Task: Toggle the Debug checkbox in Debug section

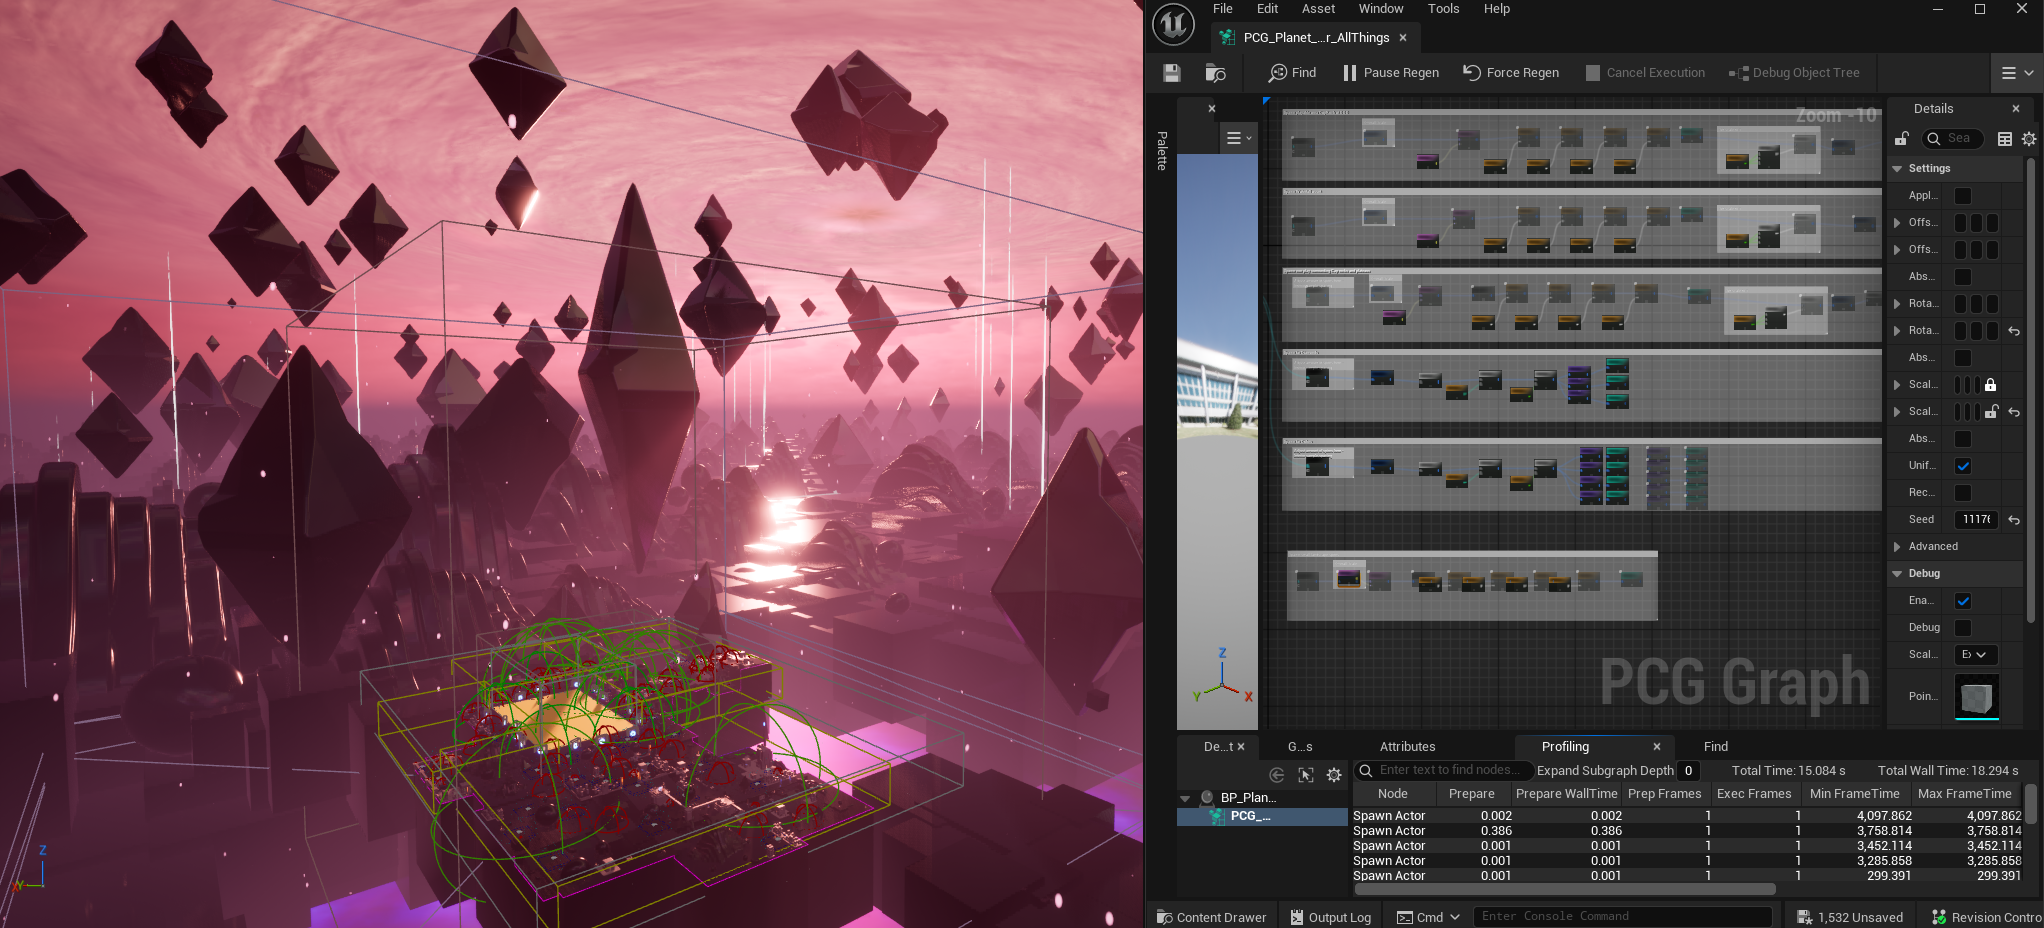Action: [1963, 628]
